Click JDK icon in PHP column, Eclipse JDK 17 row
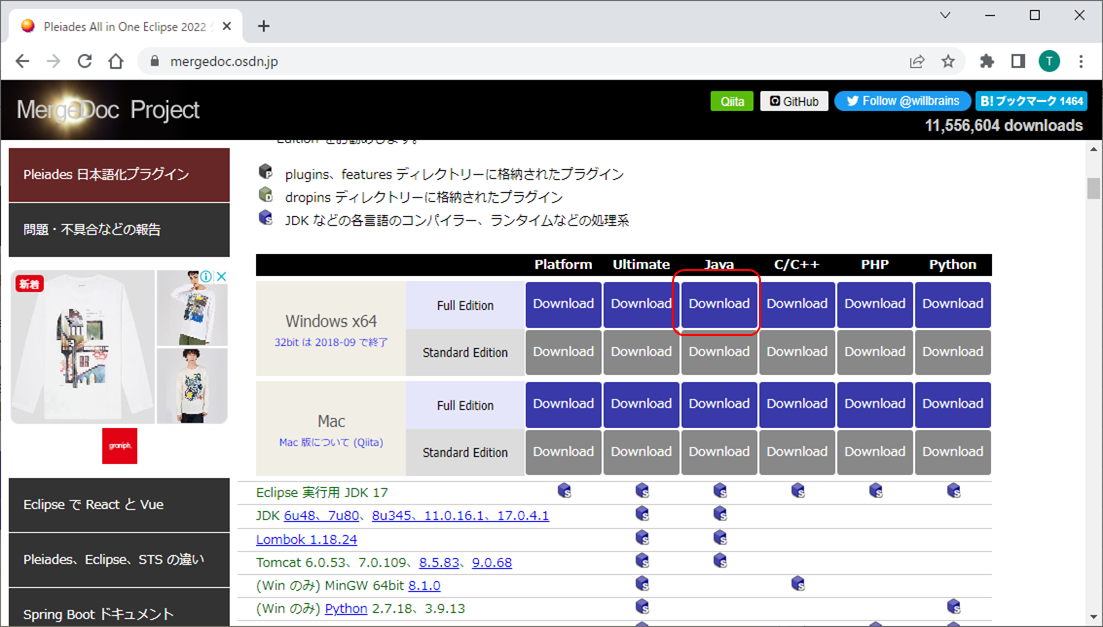1103x627 pixels. 876,490
